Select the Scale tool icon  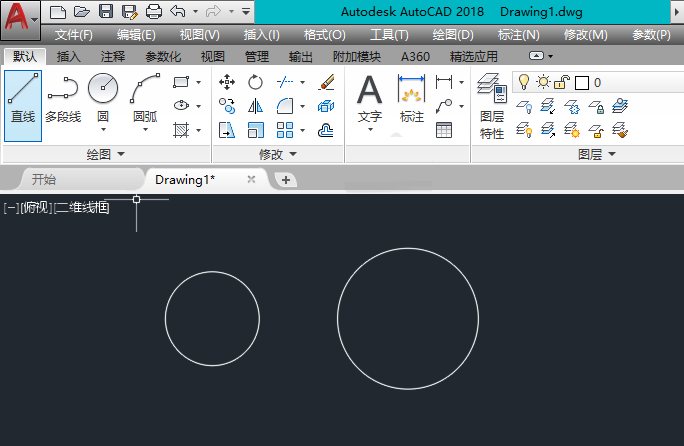[x=256, y=130]
